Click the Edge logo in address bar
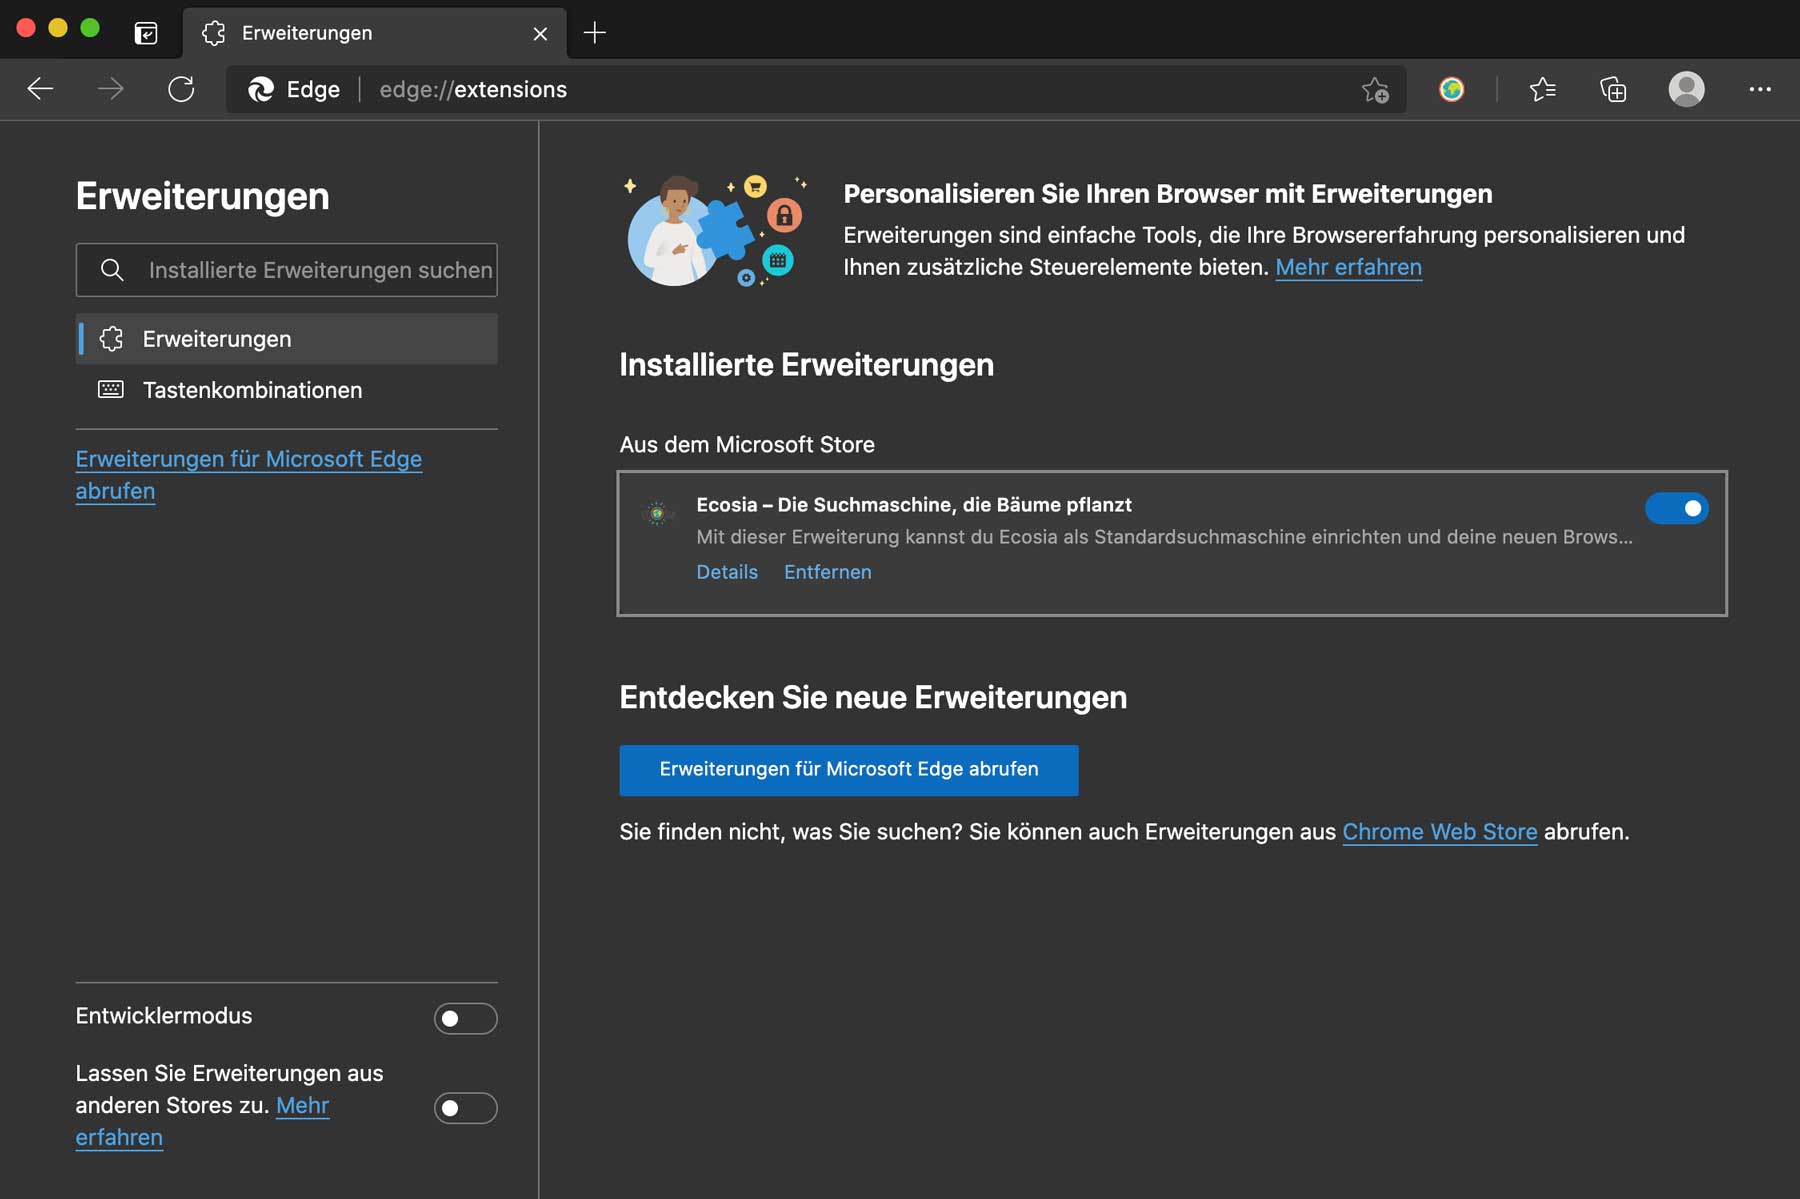The image size is (1800, 1199). [x=261, y=90]
